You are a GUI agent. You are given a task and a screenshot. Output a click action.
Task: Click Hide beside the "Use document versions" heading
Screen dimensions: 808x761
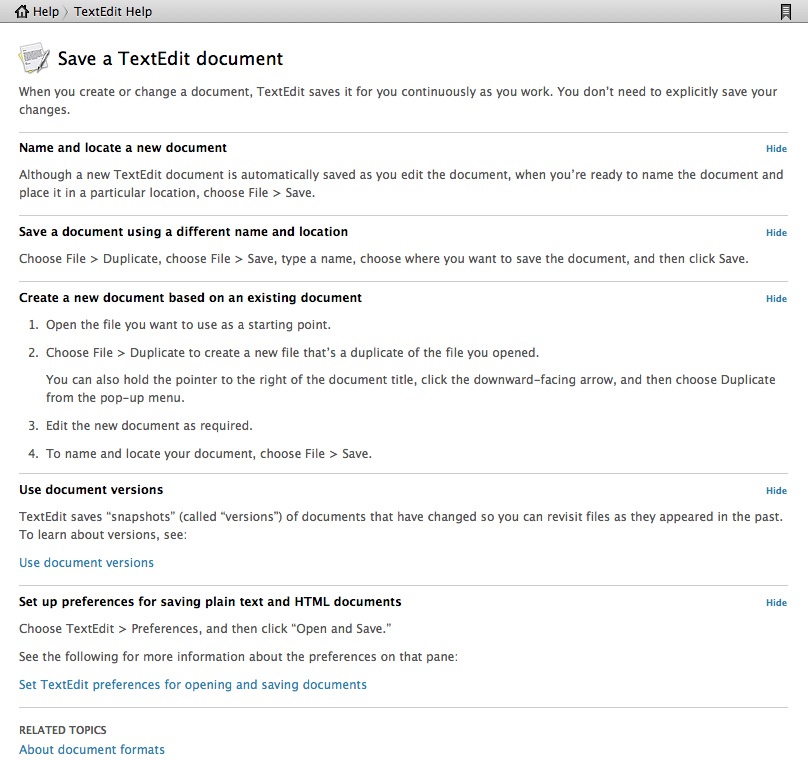[776, 491]
